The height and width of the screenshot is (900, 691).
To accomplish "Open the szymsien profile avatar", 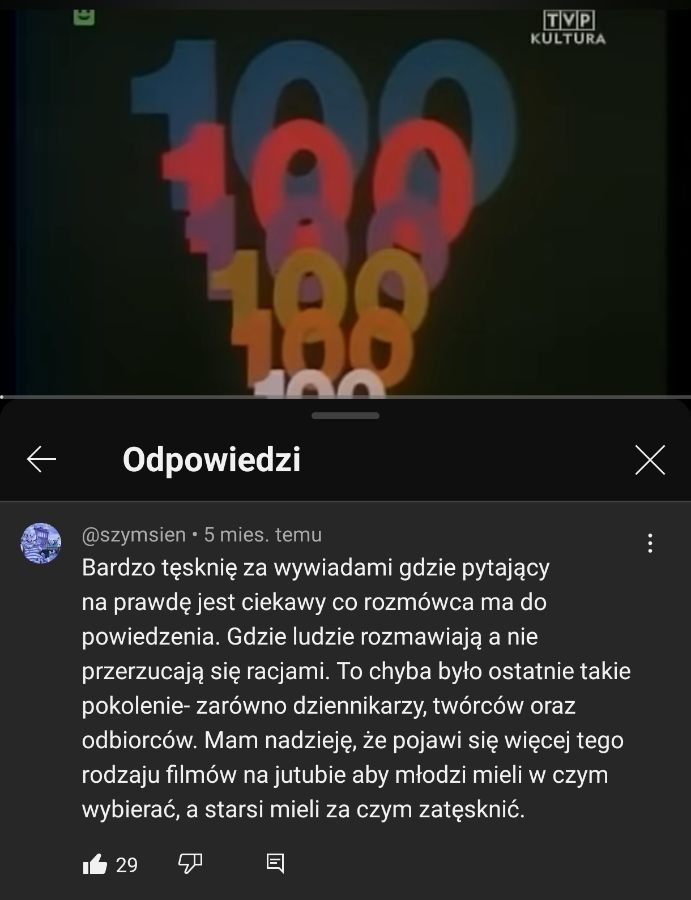I will [41, 543].
